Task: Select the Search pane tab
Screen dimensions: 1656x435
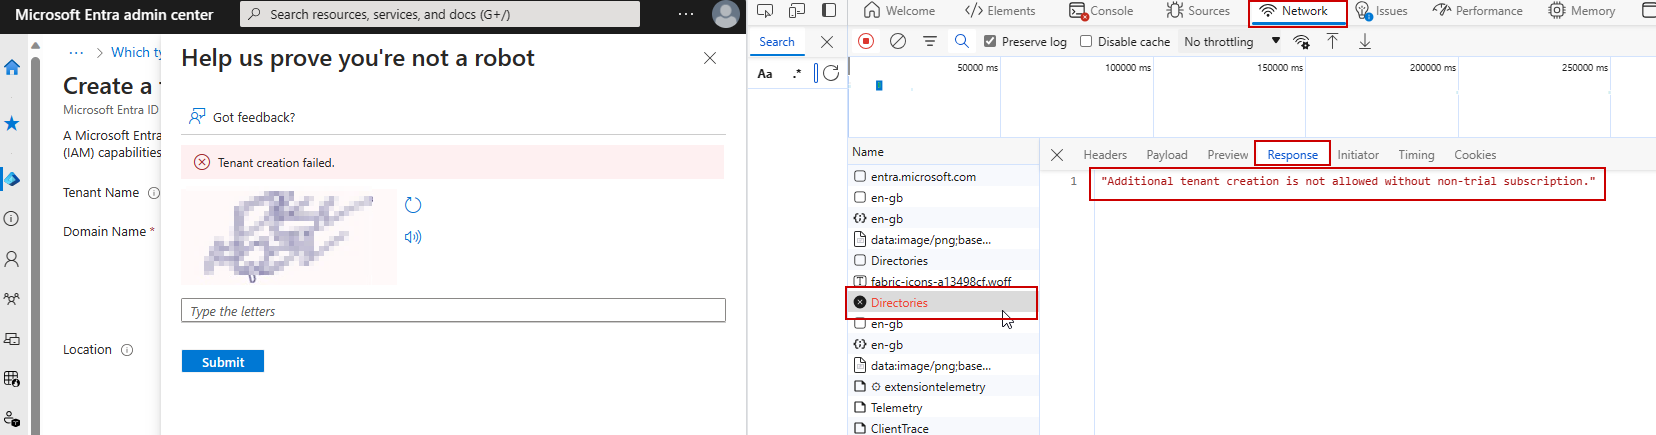Action: point(777,42)
